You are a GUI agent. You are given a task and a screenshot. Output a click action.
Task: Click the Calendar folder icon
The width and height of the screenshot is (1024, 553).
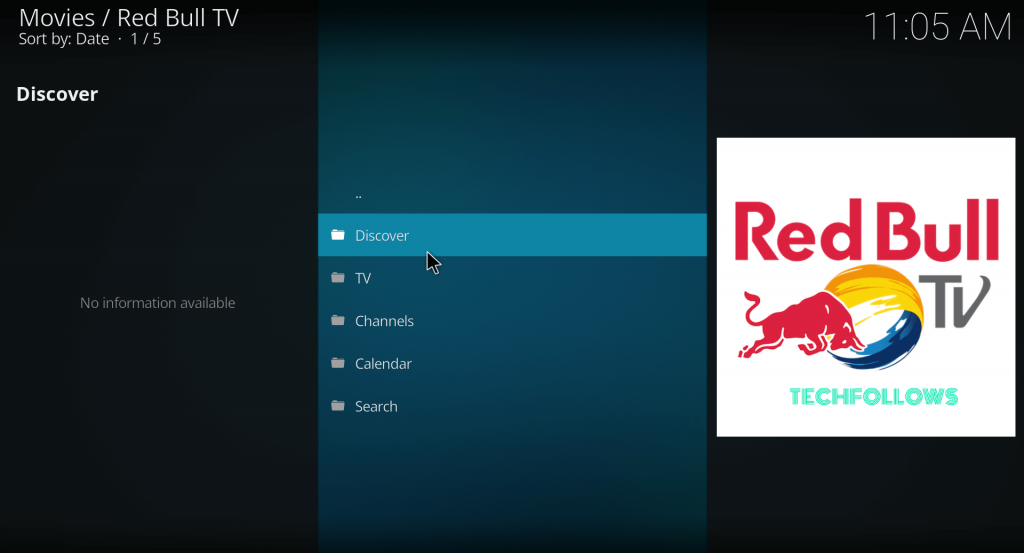(x=338, y=363)
